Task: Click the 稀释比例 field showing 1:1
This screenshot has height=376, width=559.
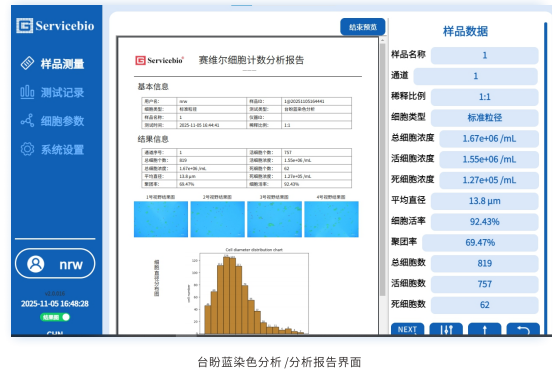Action: click(484, 97)
